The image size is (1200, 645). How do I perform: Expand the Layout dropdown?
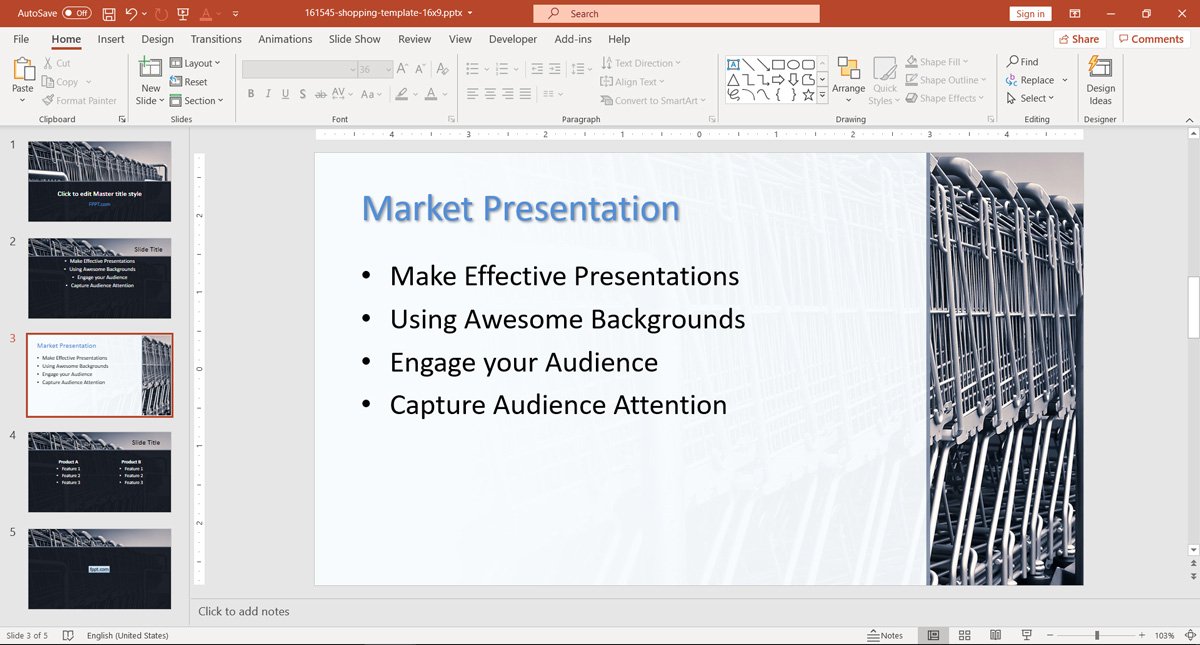pyautogui.click(x=196, y=63)
